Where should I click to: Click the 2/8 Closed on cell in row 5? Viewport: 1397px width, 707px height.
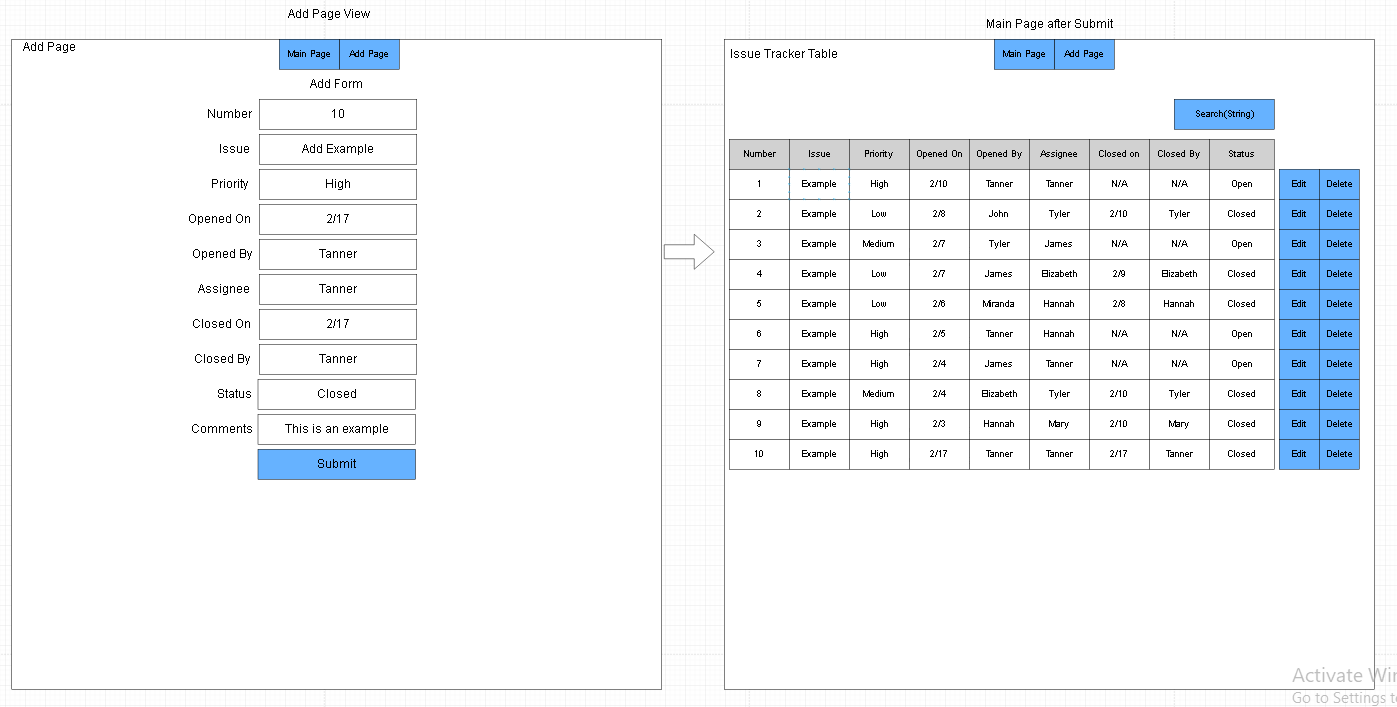click(1119, 304)
